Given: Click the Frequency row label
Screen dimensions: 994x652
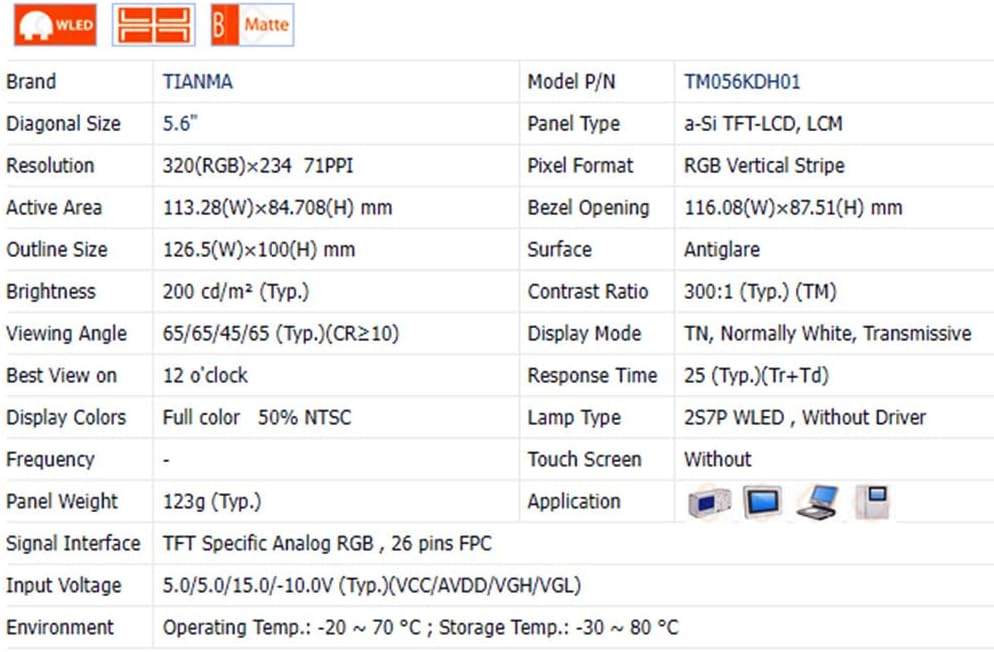Looking at the screenshot, I should [x=50, y=459].
